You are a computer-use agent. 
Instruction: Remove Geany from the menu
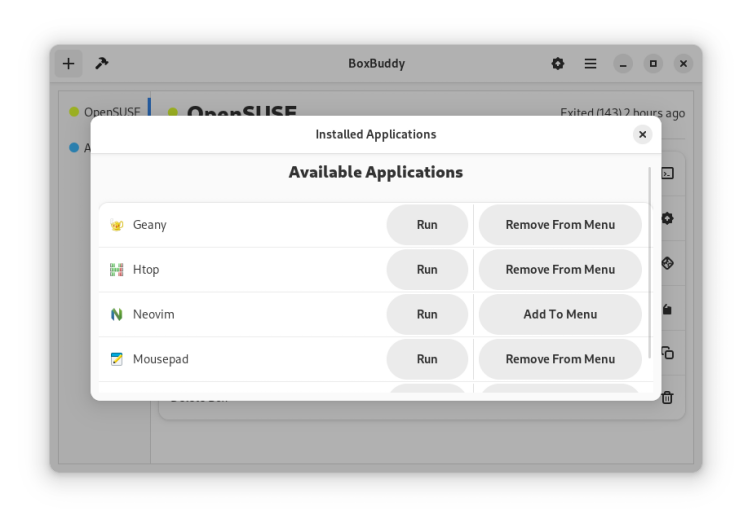click(560, 225)
